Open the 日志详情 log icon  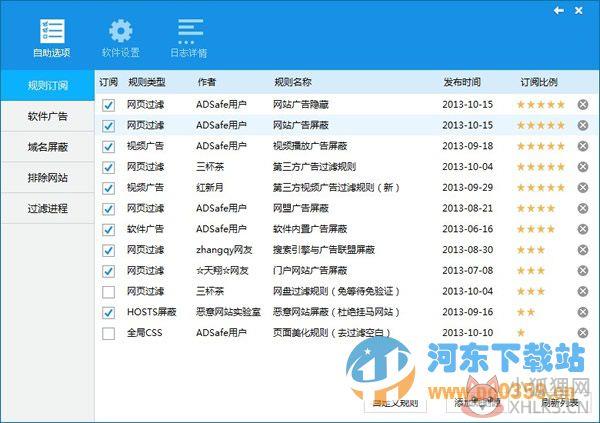coord(190,31)
